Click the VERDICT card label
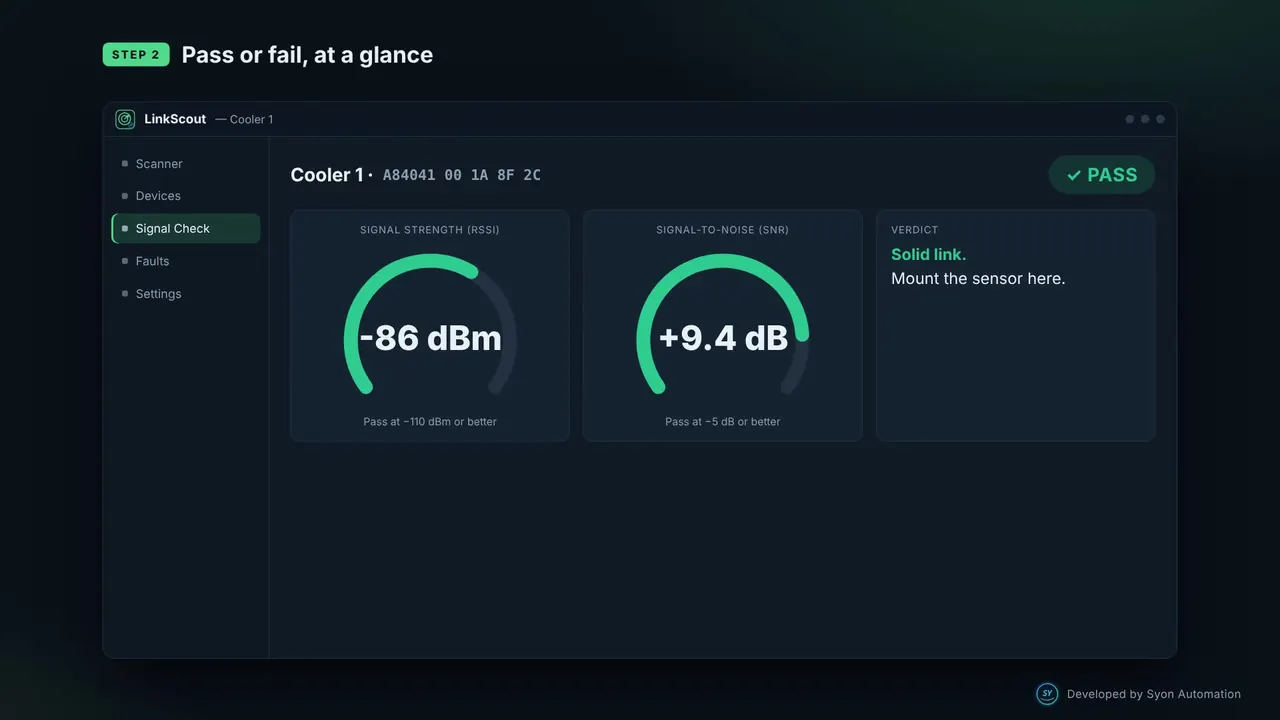 [x=915, y=230]
